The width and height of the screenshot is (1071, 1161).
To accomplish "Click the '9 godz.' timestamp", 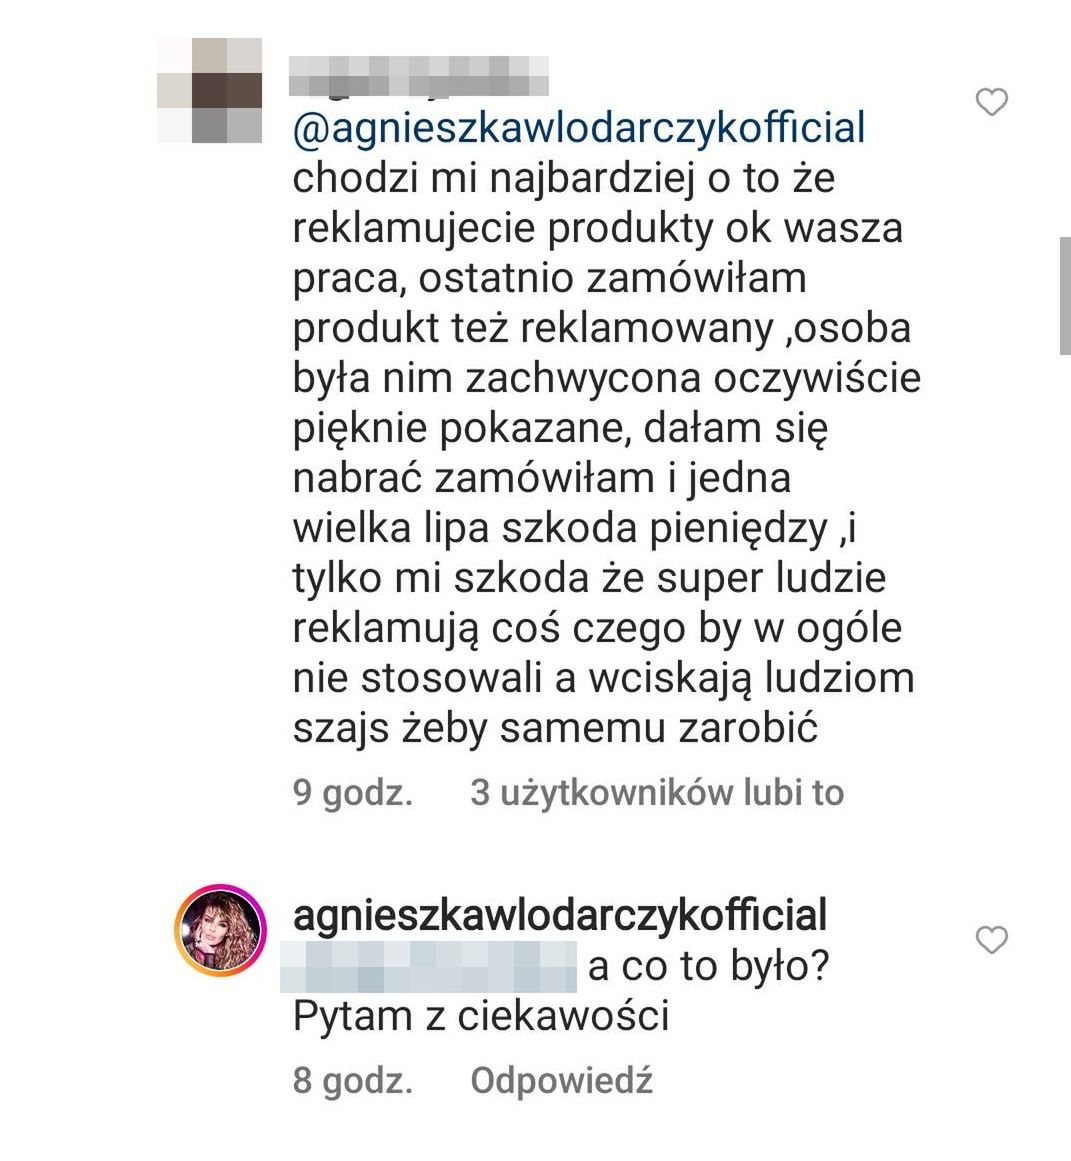I will coord(353,793).
